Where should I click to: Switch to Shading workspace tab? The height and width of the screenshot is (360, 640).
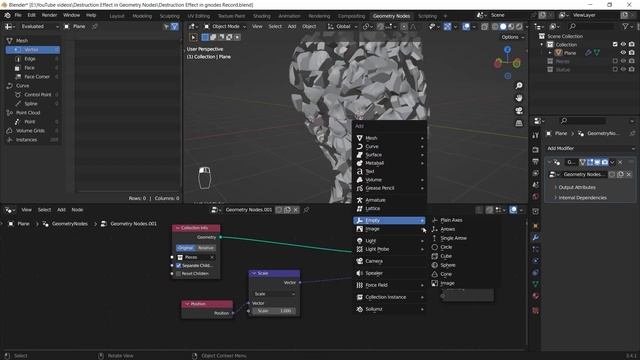(x=262, y=16)
